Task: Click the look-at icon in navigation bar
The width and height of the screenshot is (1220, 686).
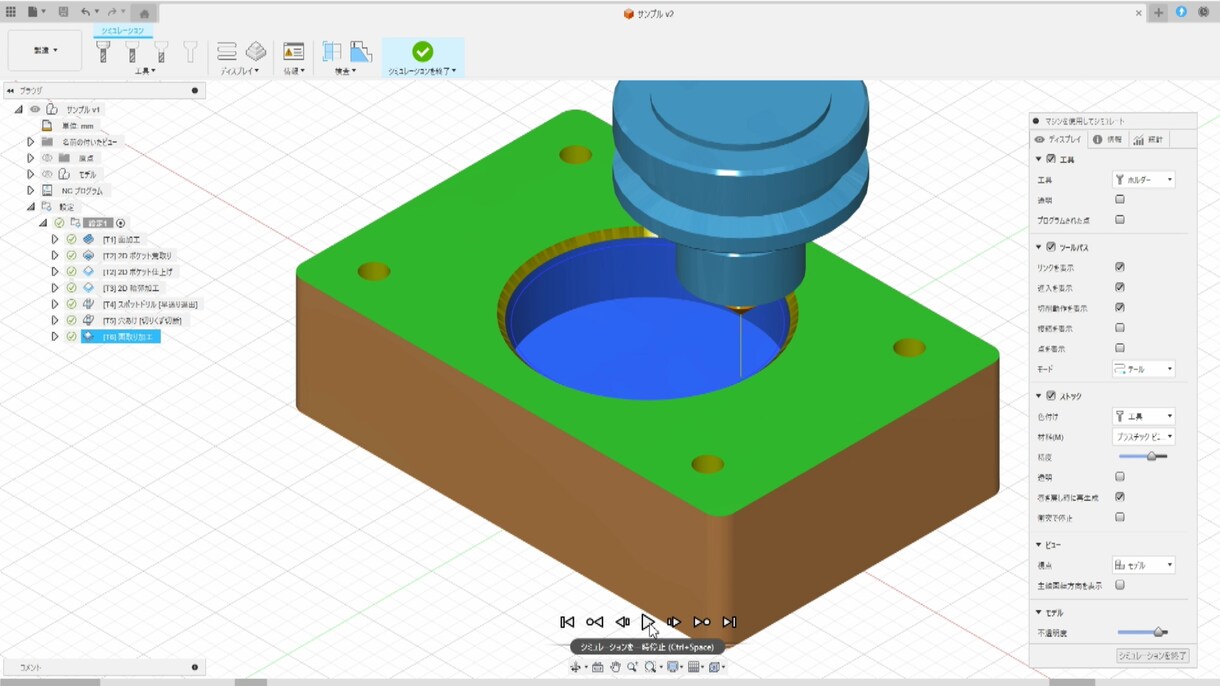Action: (597, 667)
